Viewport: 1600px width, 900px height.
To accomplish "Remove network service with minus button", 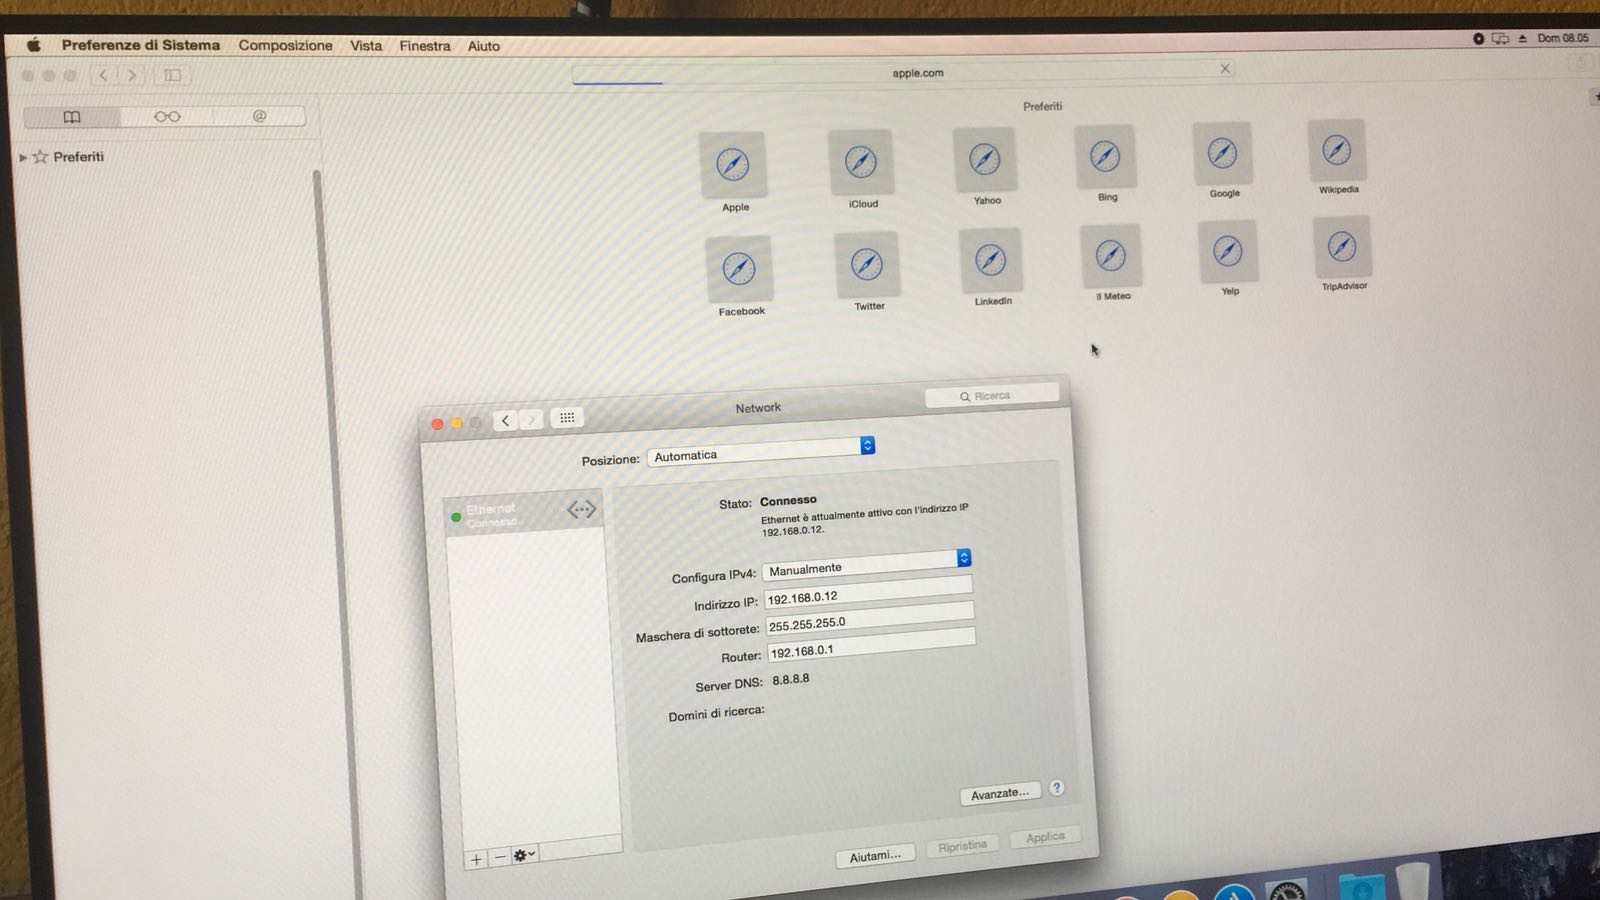I will (500, 857).
